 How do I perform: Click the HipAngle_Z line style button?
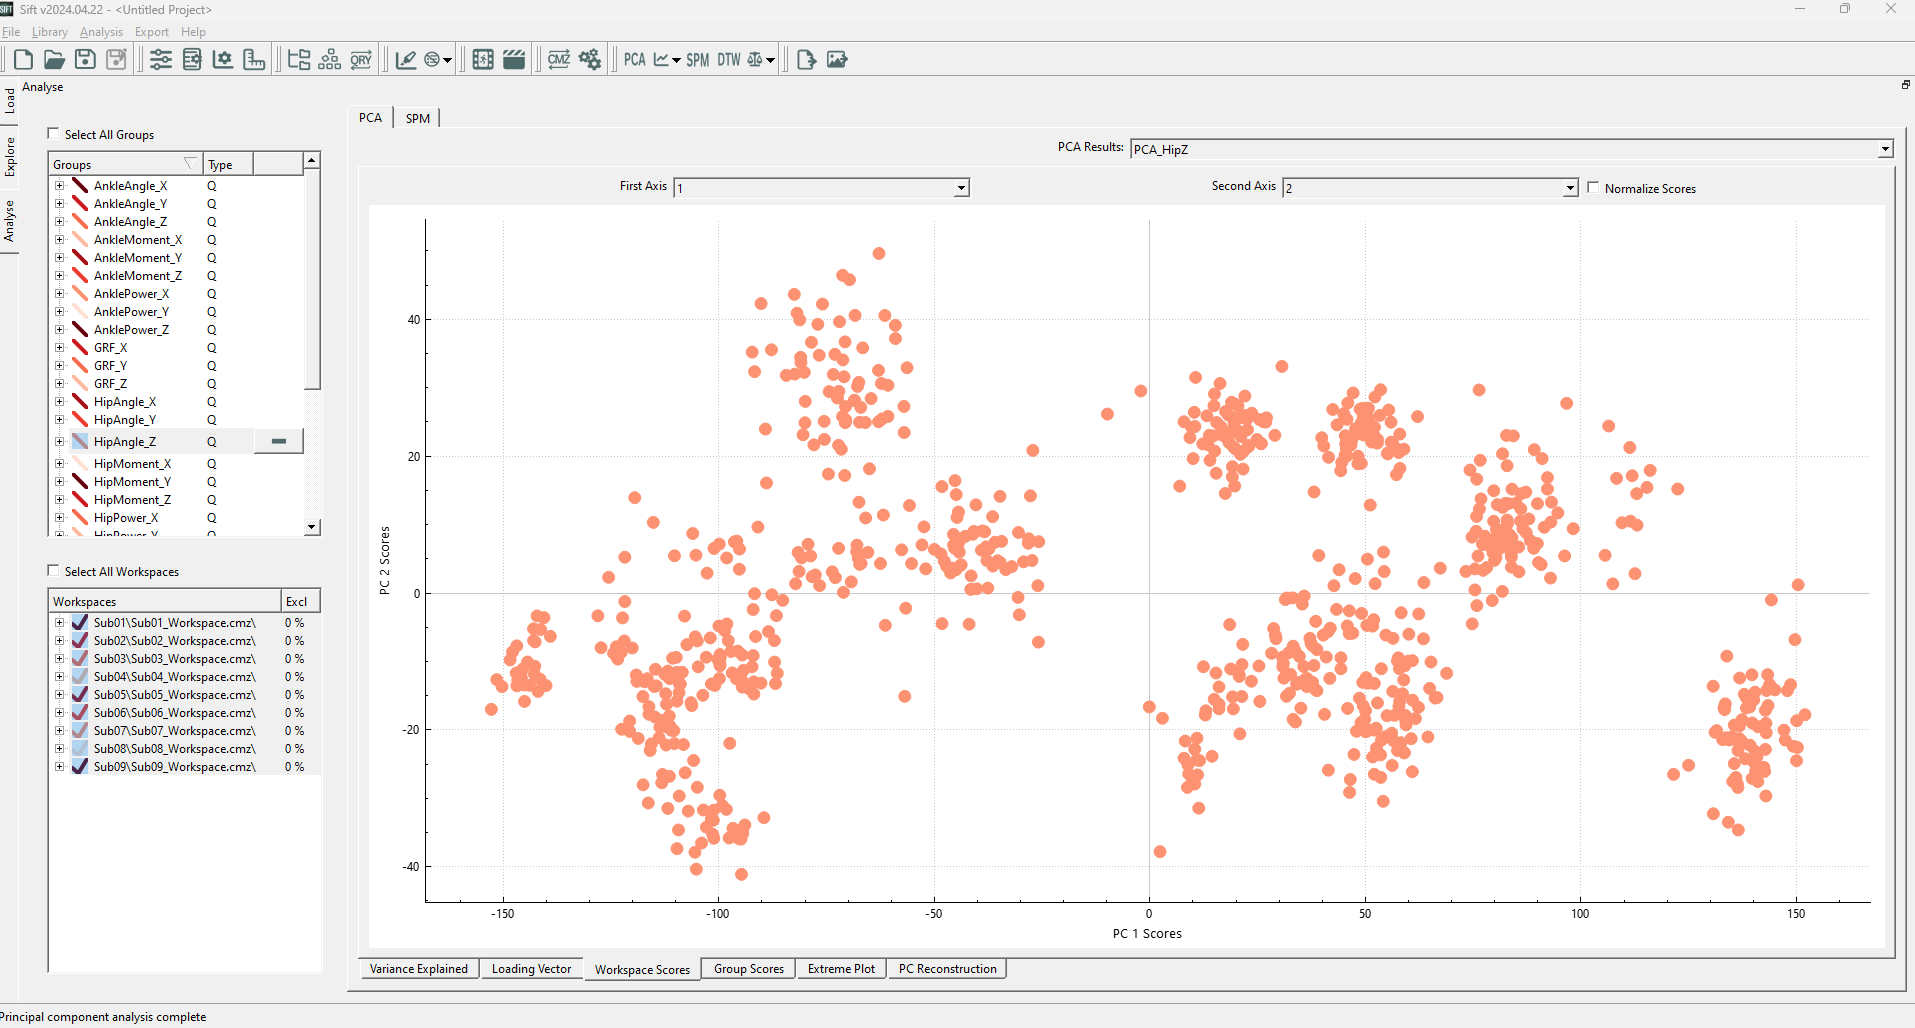279,441
